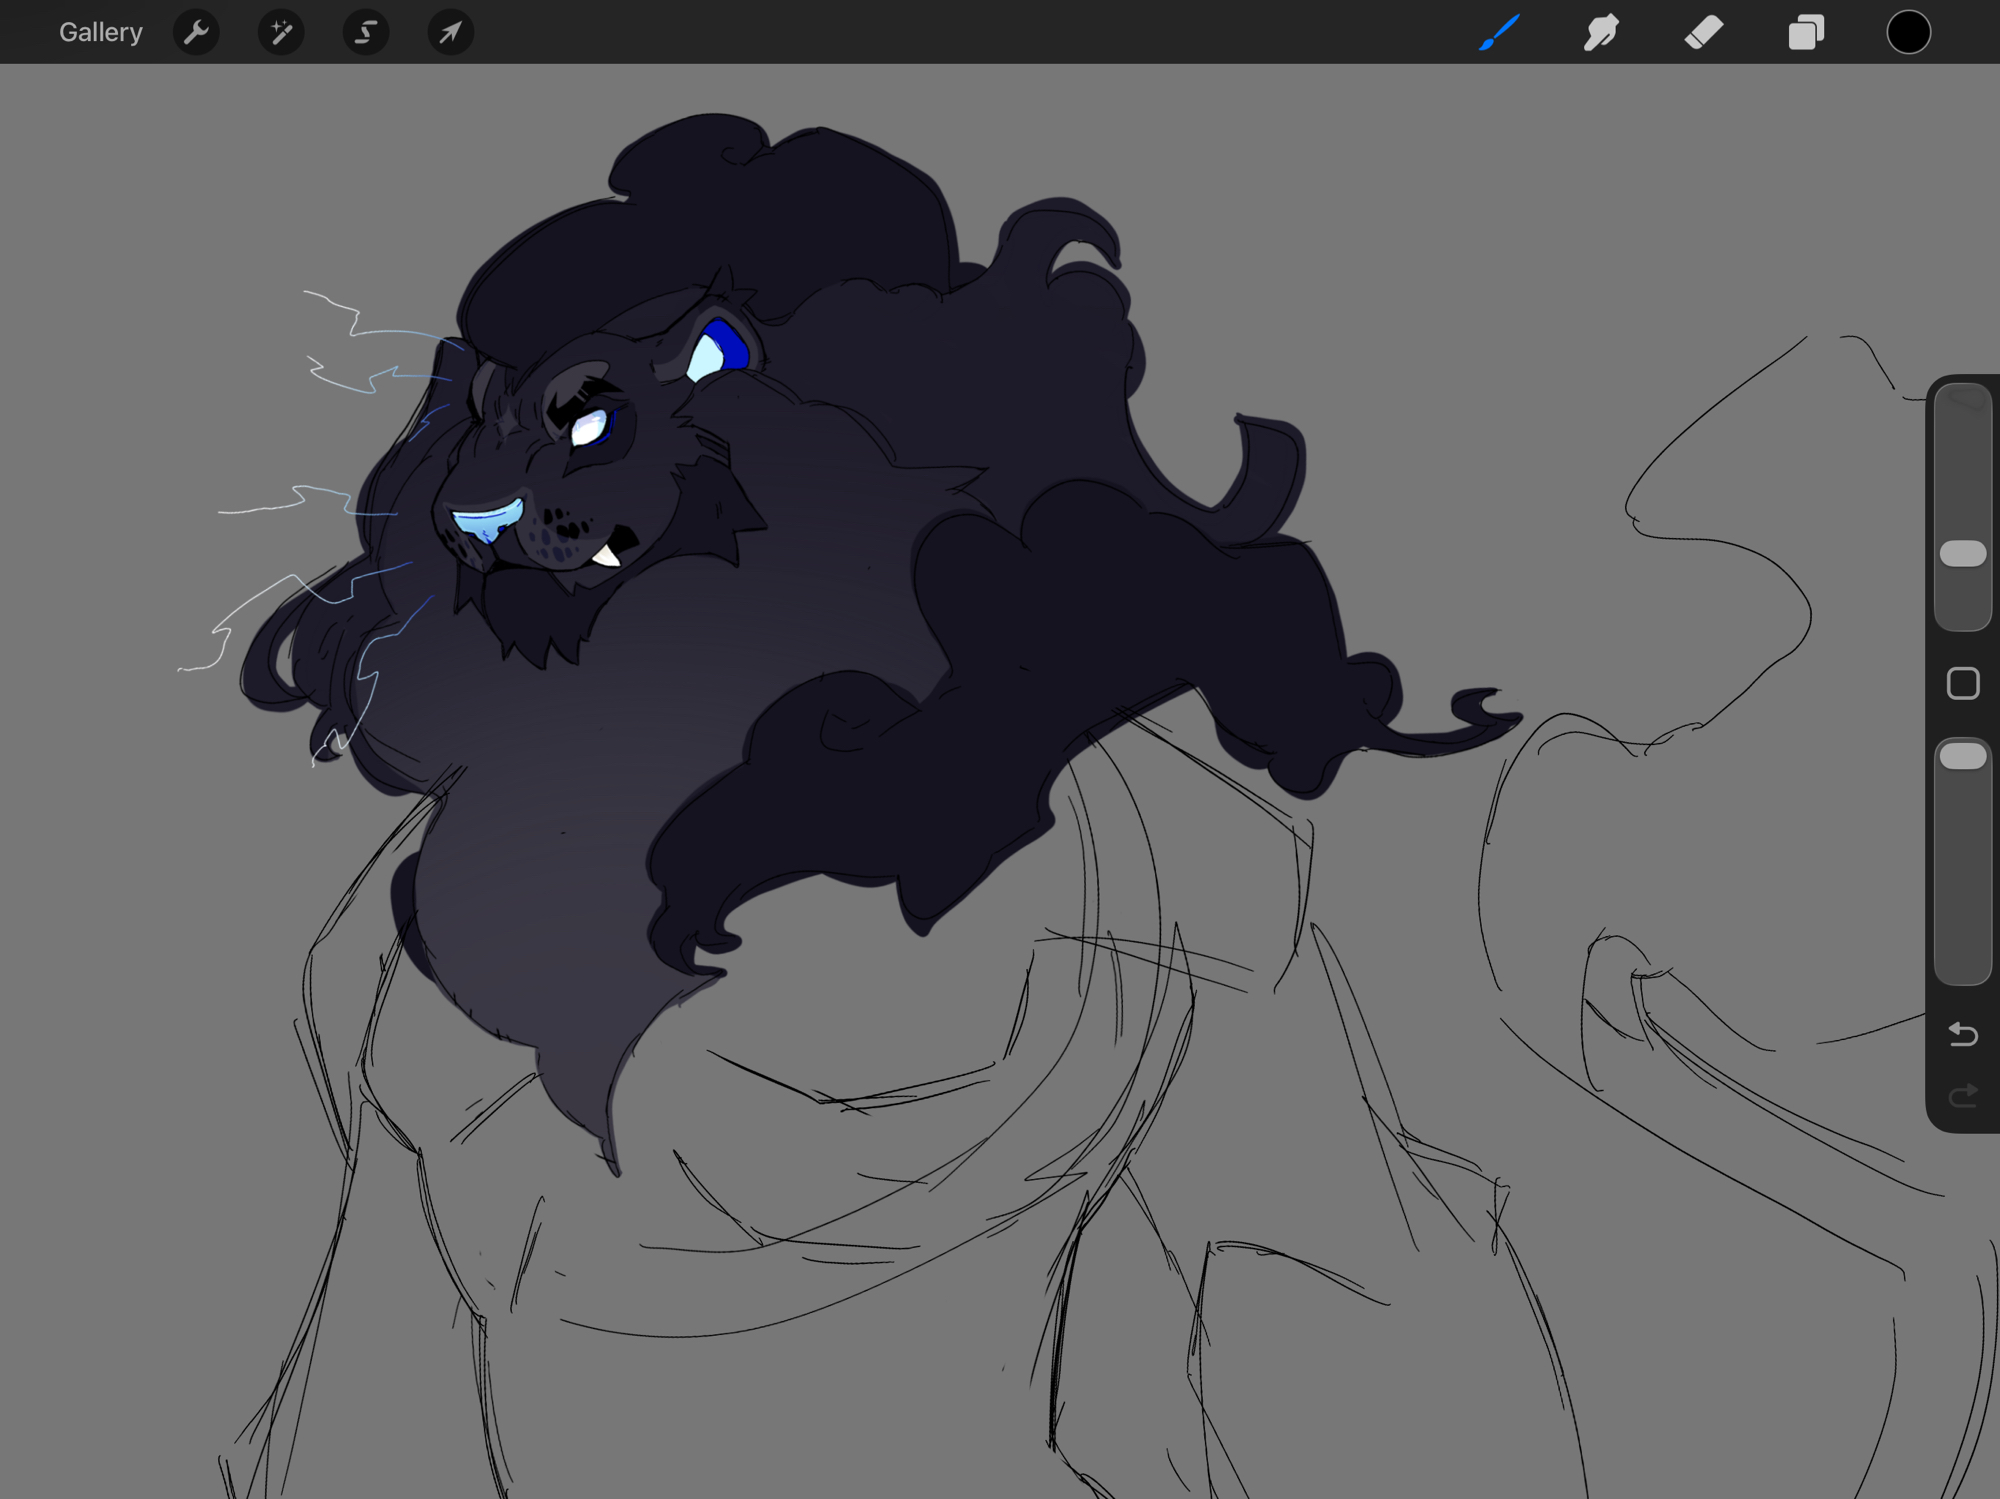Open the Actions wrench menu
Screen dimensions: 2000x1499
196,33
